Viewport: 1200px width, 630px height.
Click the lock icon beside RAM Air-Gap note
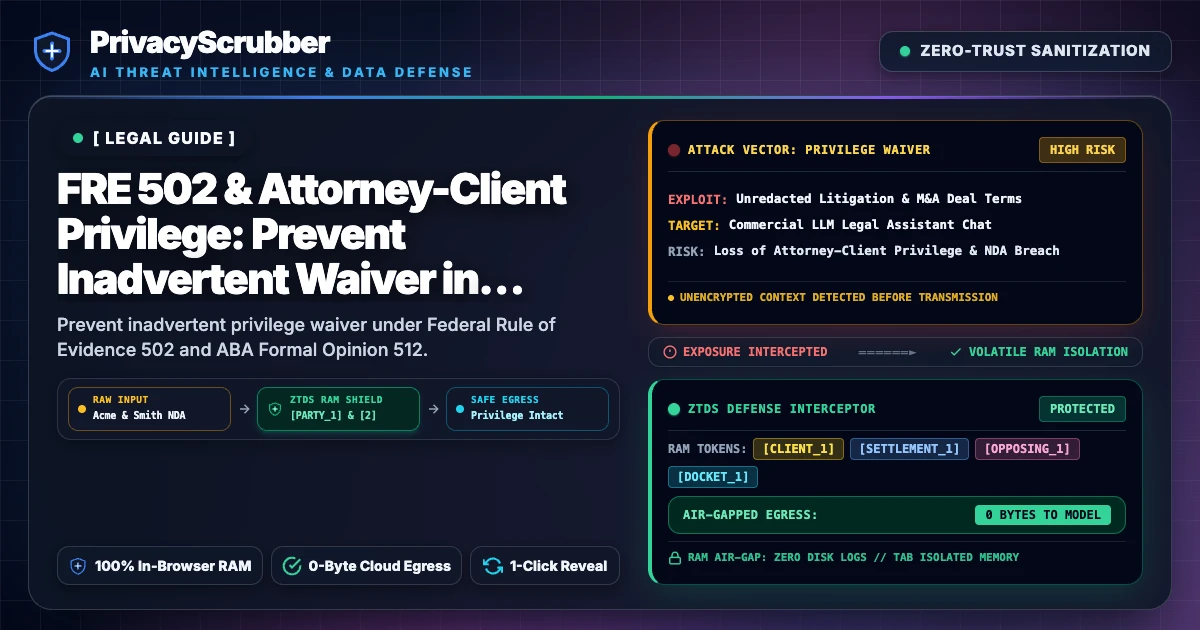pyautogui.click(x=674, y=557)
